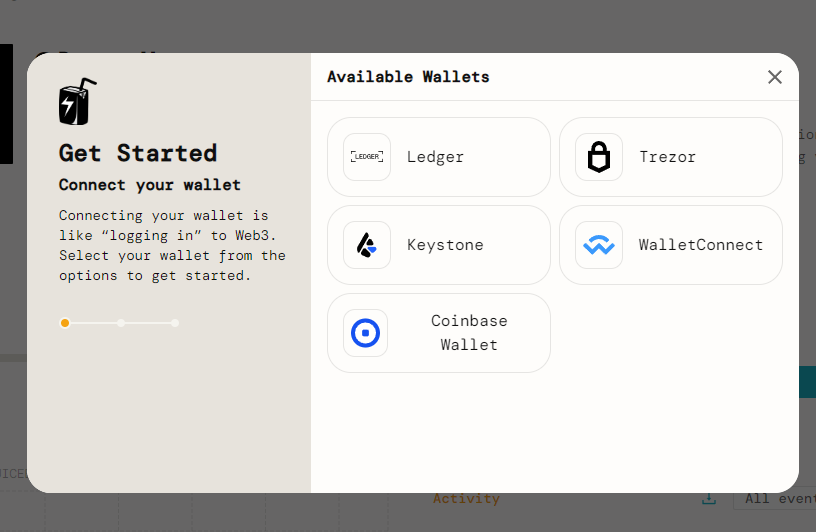Click the Keystone logo icon
The height and width of the screenshot is (532, 816).
(366, 245)
